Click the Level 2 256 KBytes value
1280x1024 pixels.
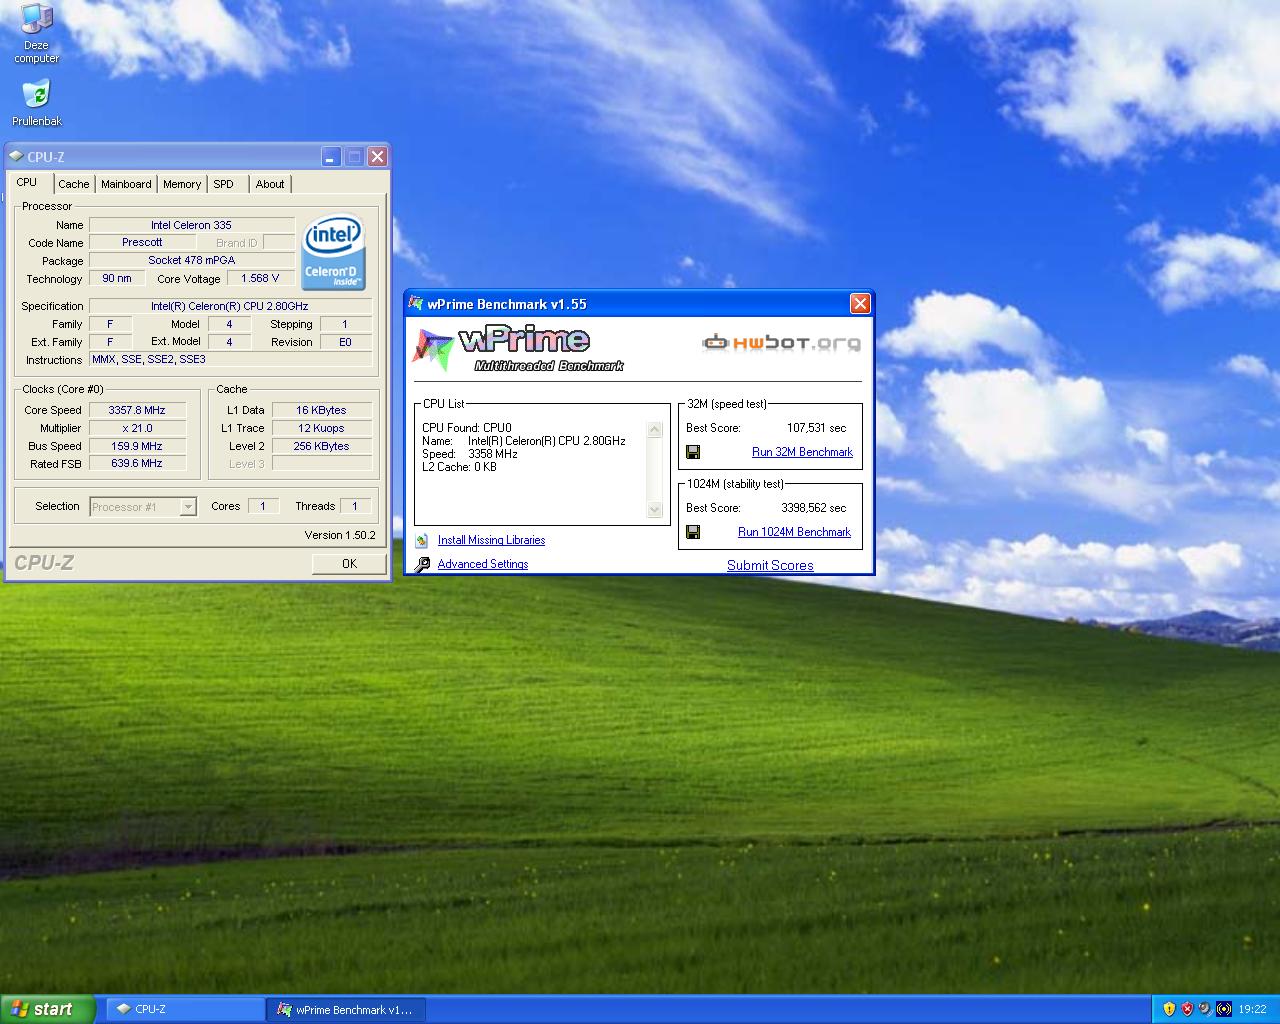click(321, 446)
